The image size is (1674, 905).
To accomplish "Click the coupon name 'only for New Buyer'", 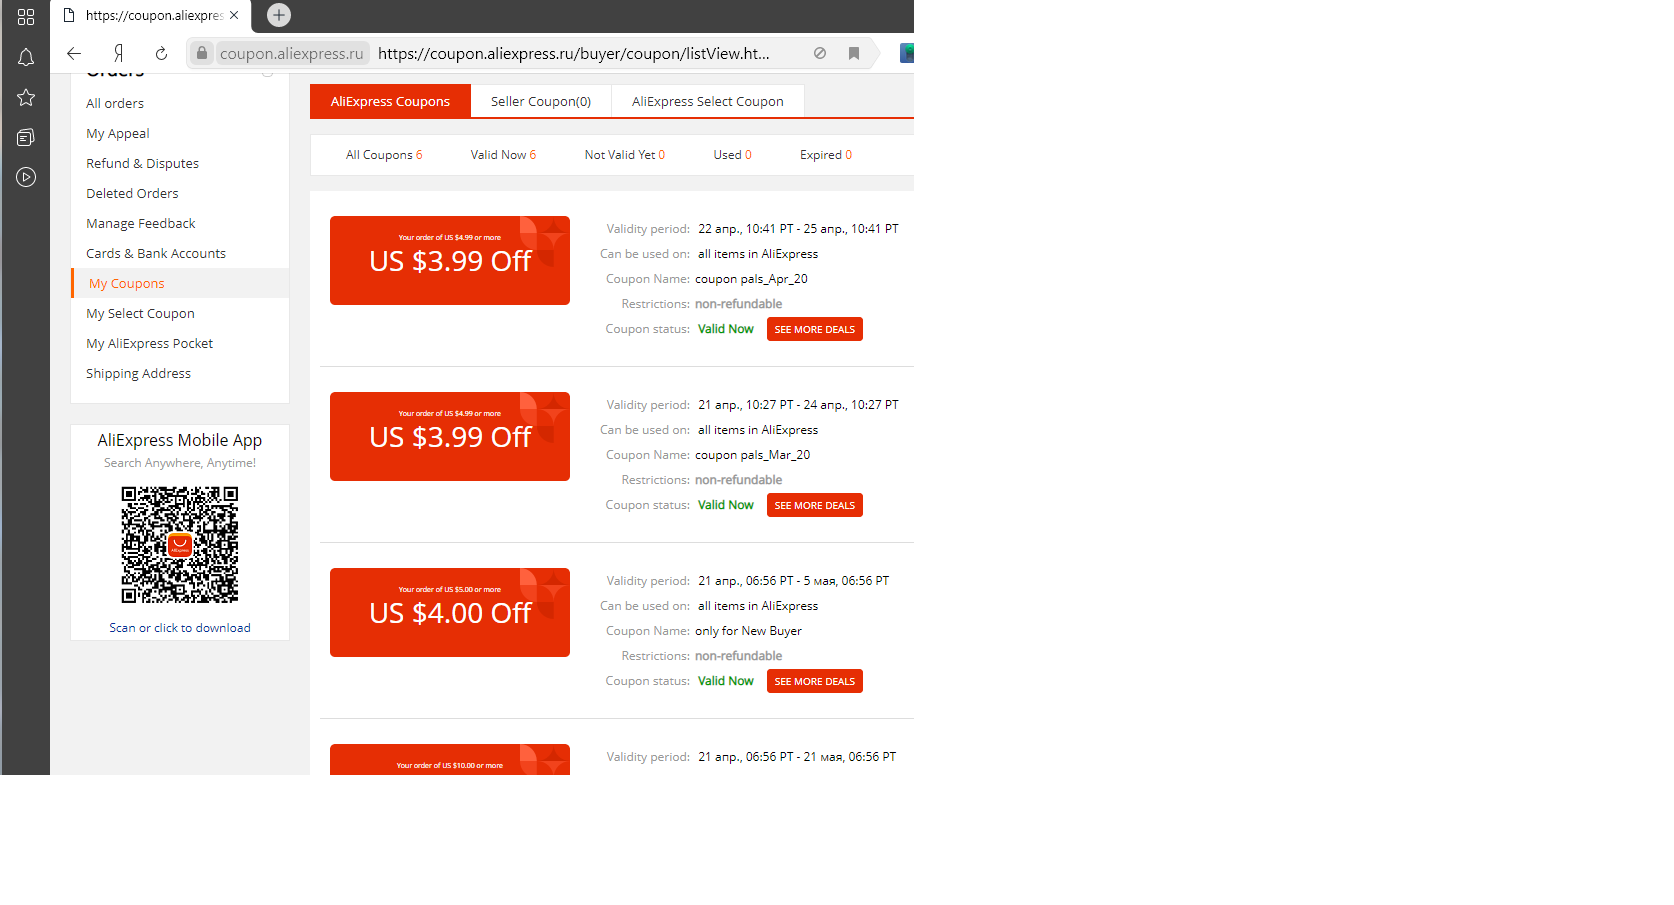I will [x=748, y=631].
